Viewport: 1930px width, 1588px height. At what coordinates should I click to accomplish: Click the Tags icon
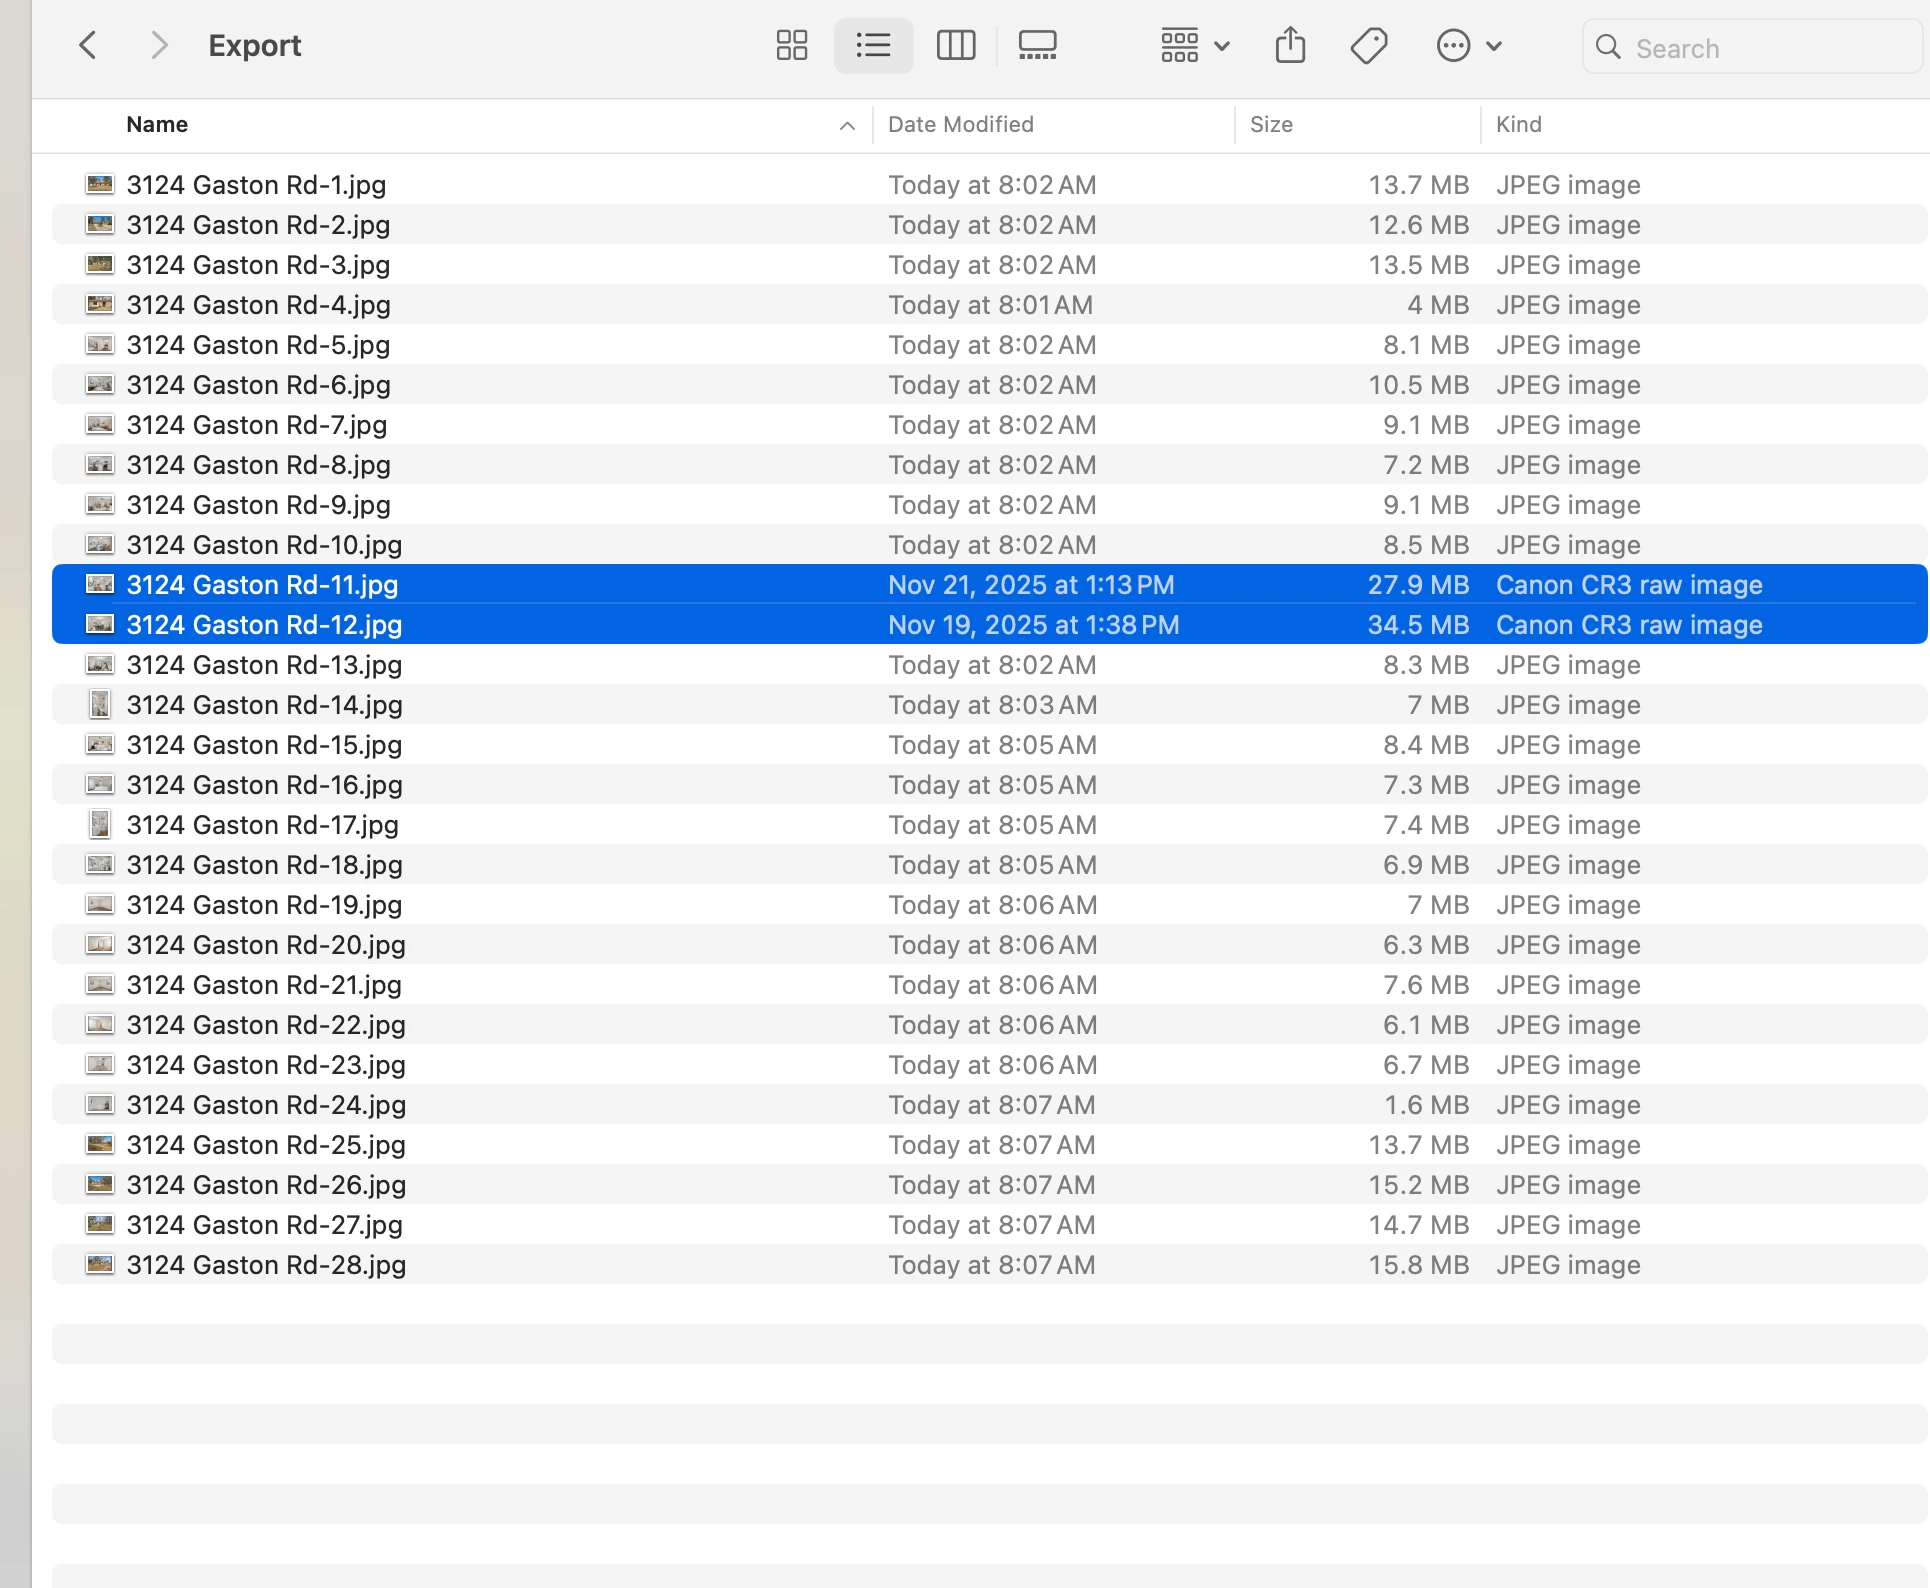[1369, 45]
